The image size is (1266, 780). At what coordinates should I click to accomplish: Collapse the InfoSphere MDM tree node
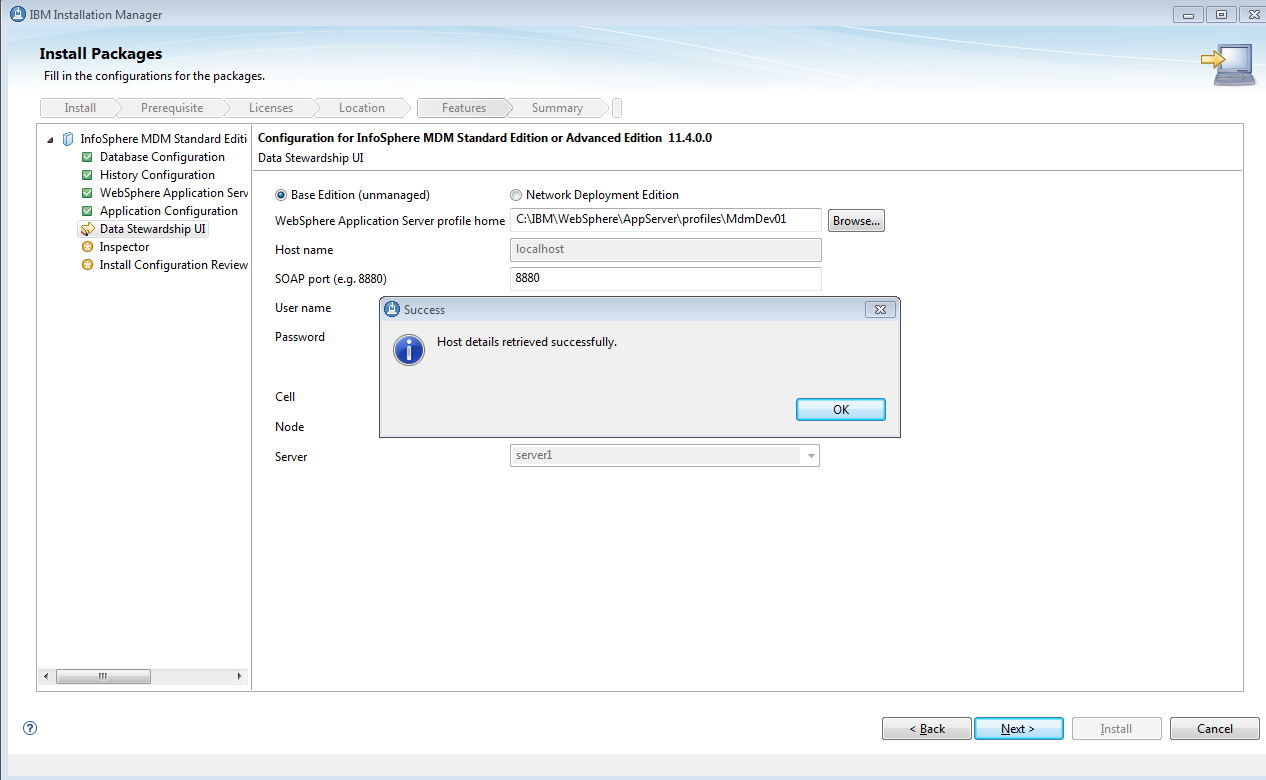[51, 139]
